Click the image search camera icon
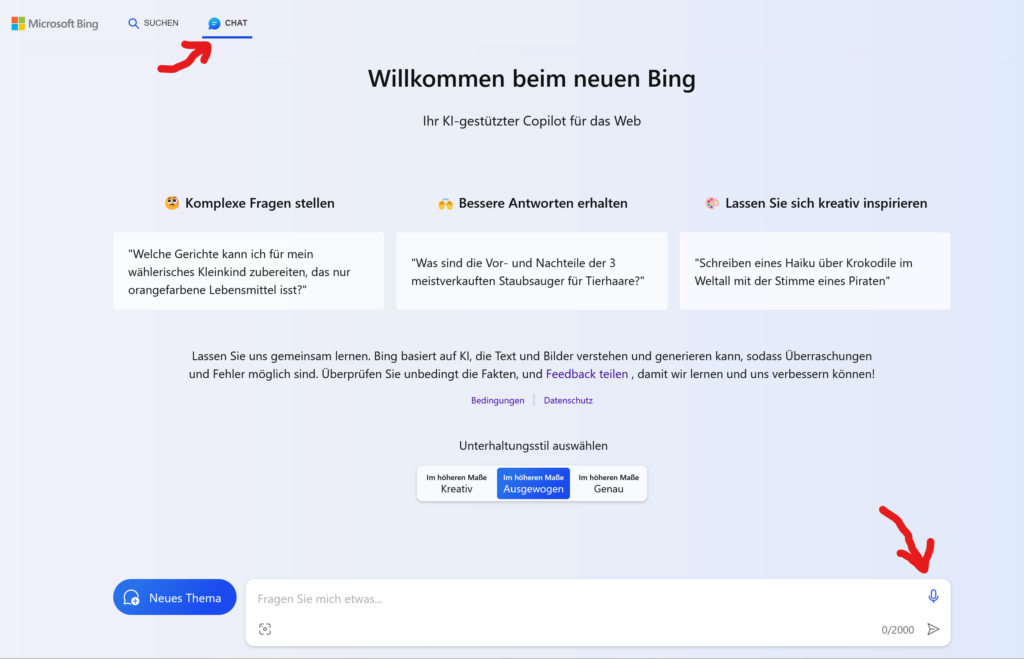The image size is (1024, 659). (x=264, y=629)
